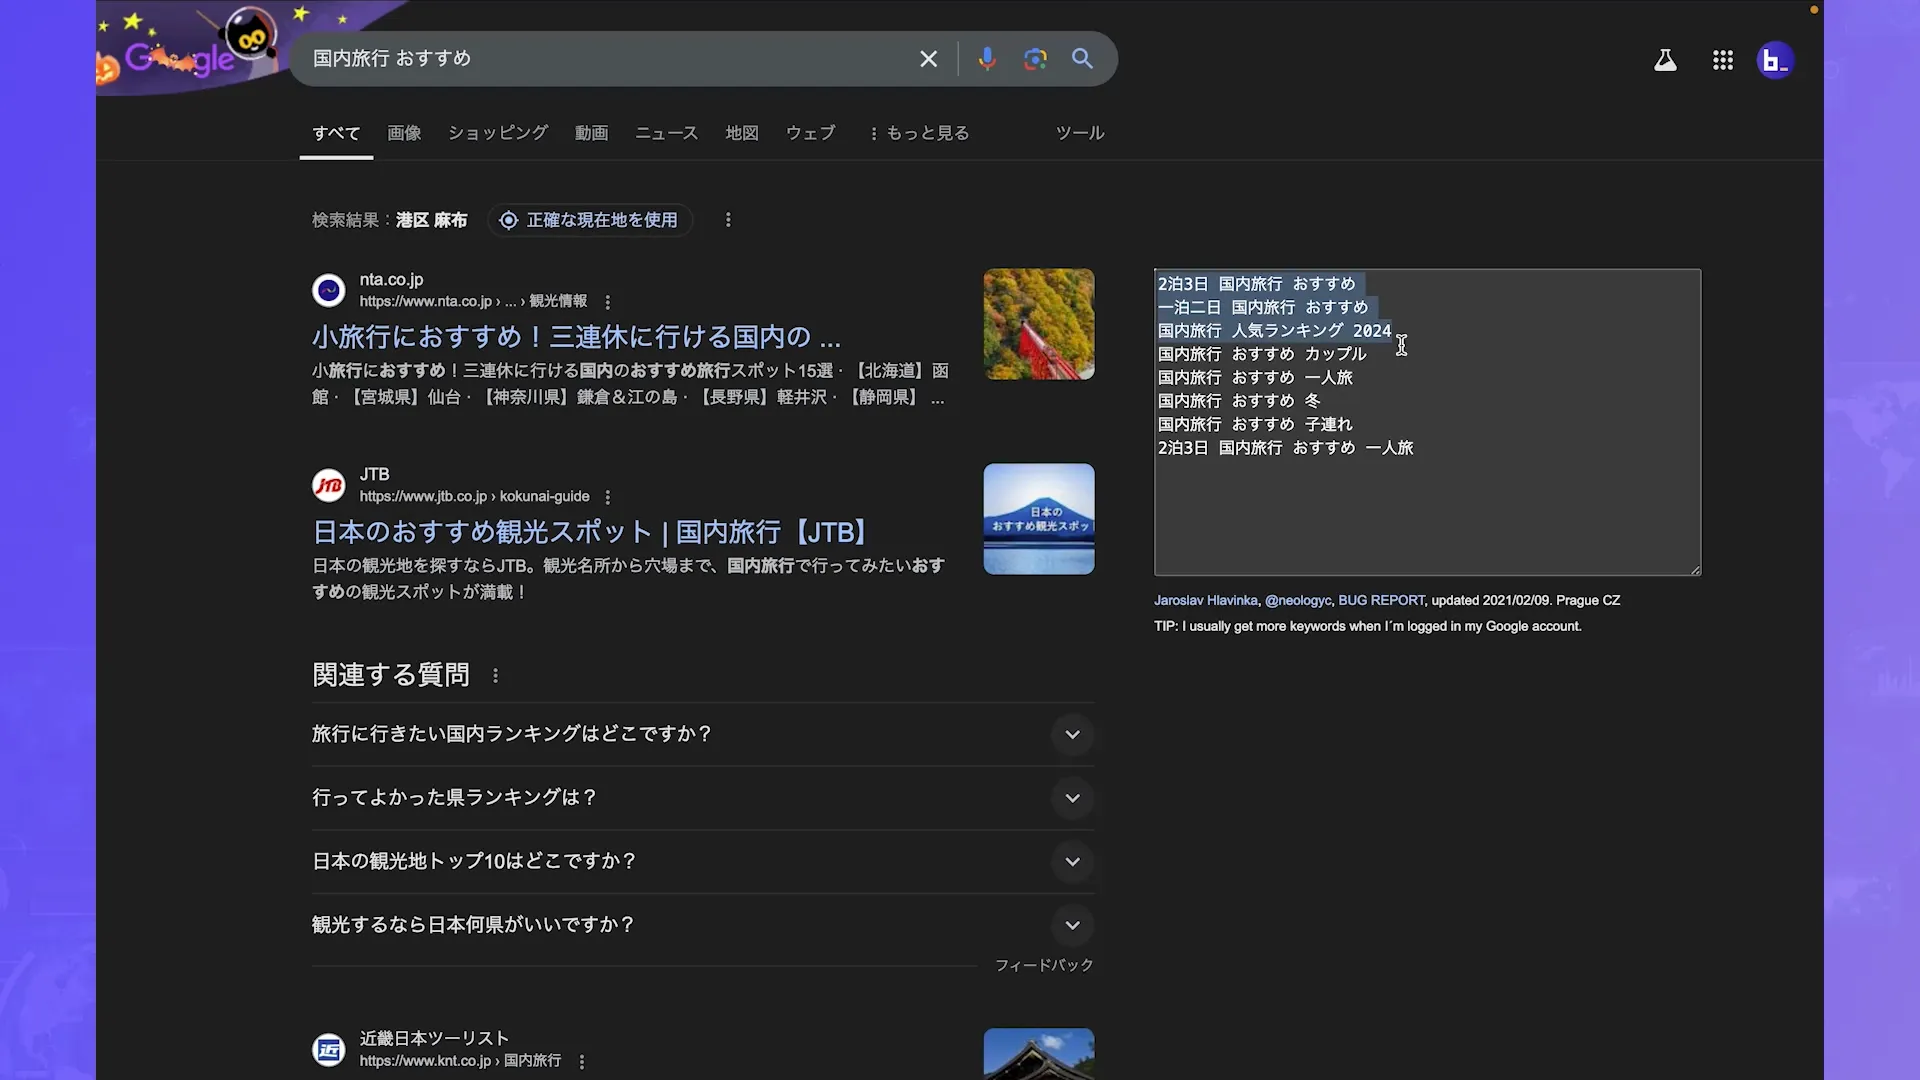Select the すべて results tab
The image size is (1920, 1080).
point(336,133)
